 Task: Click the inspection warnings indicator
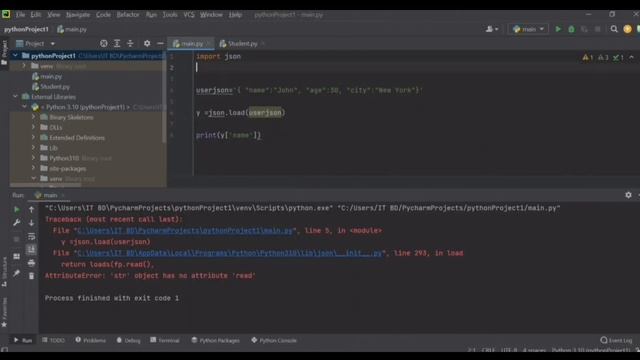point(603,58)
